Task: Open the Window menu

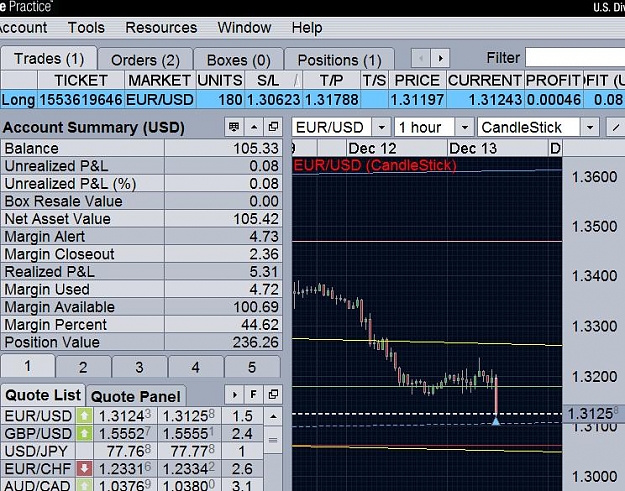Action: click(244, 28)
